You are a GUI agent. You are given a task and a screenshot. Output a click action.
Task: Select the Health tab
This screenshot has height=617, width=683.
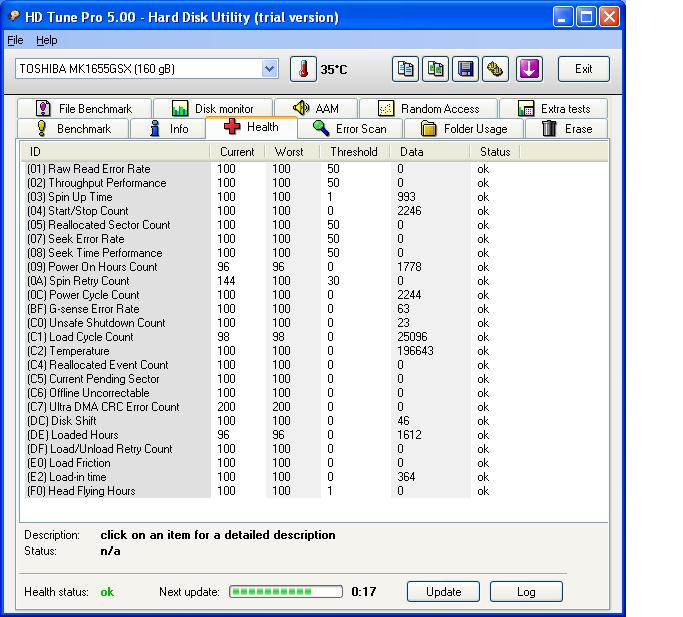click(x=251, y=127)
